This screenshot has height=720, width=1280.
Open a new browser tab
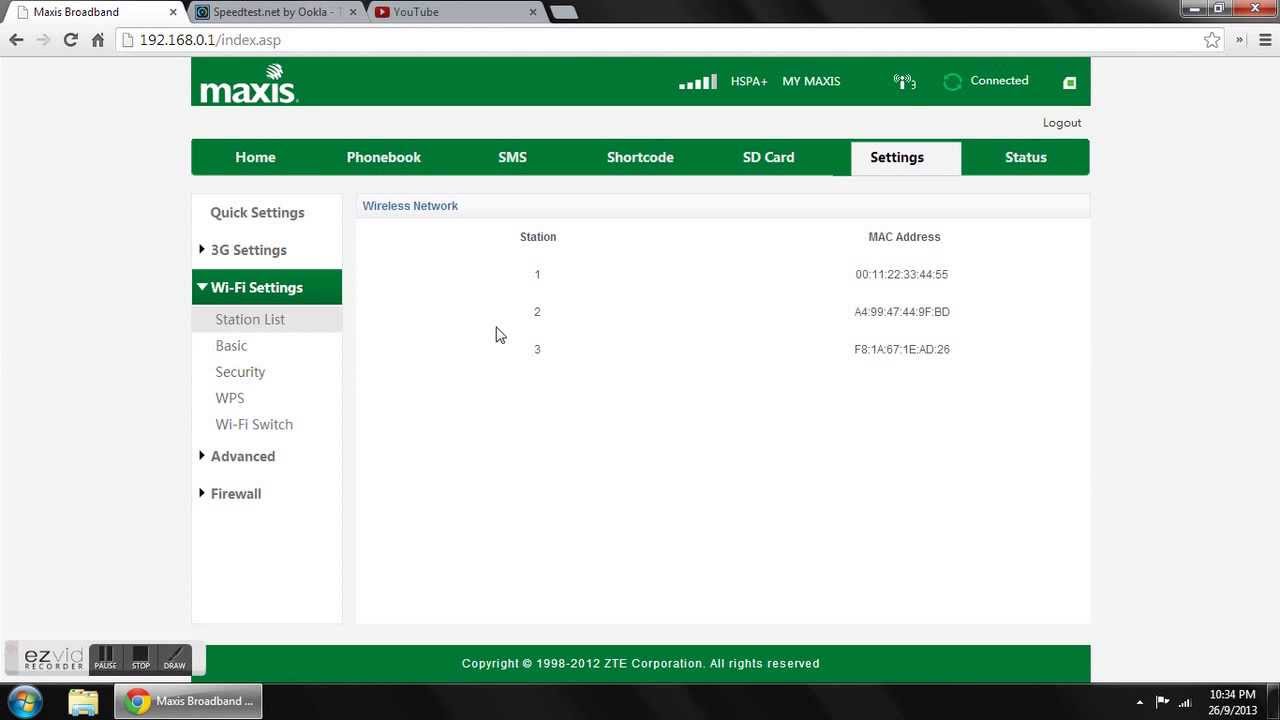coord(564,12)
